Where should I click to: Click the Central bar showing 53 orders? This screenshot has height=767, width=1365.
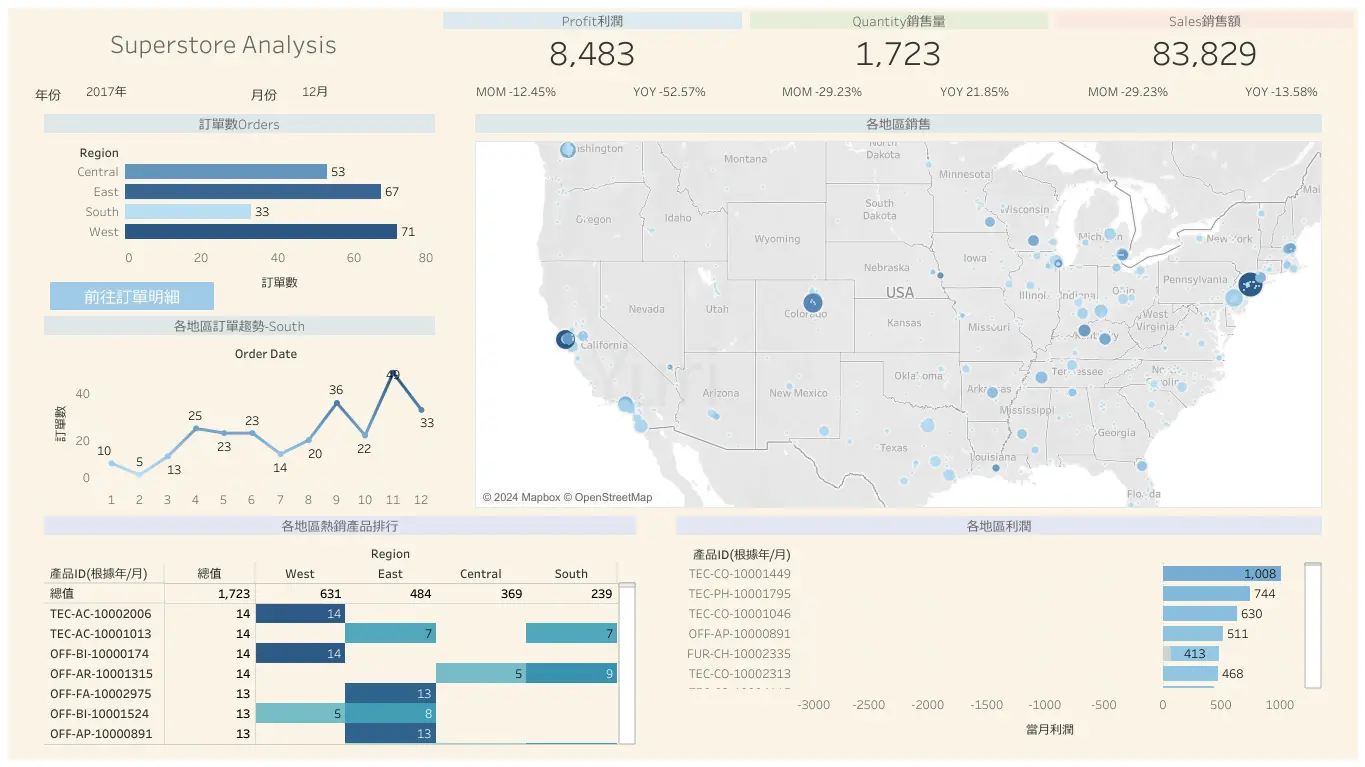click(x=226, y=172)
